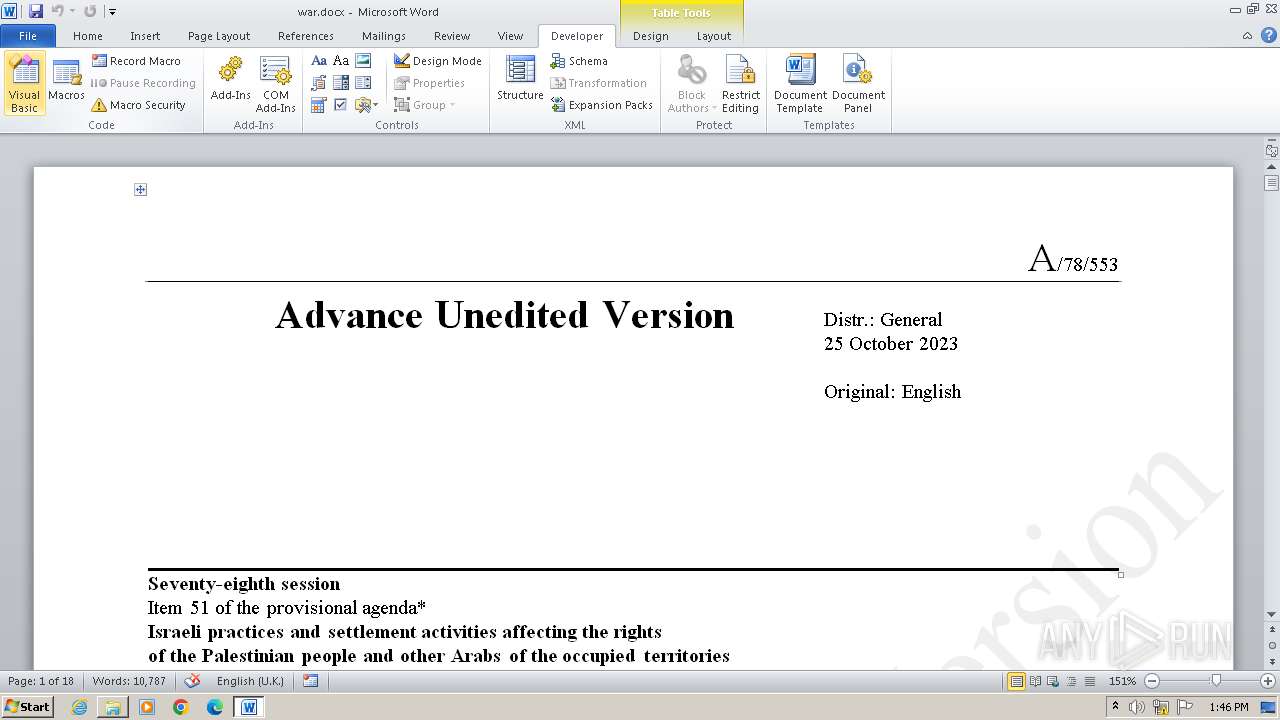This screenshot has width=1280, height=720.
Task: Minimize the ribbon with the caret
Action: 1247,36
